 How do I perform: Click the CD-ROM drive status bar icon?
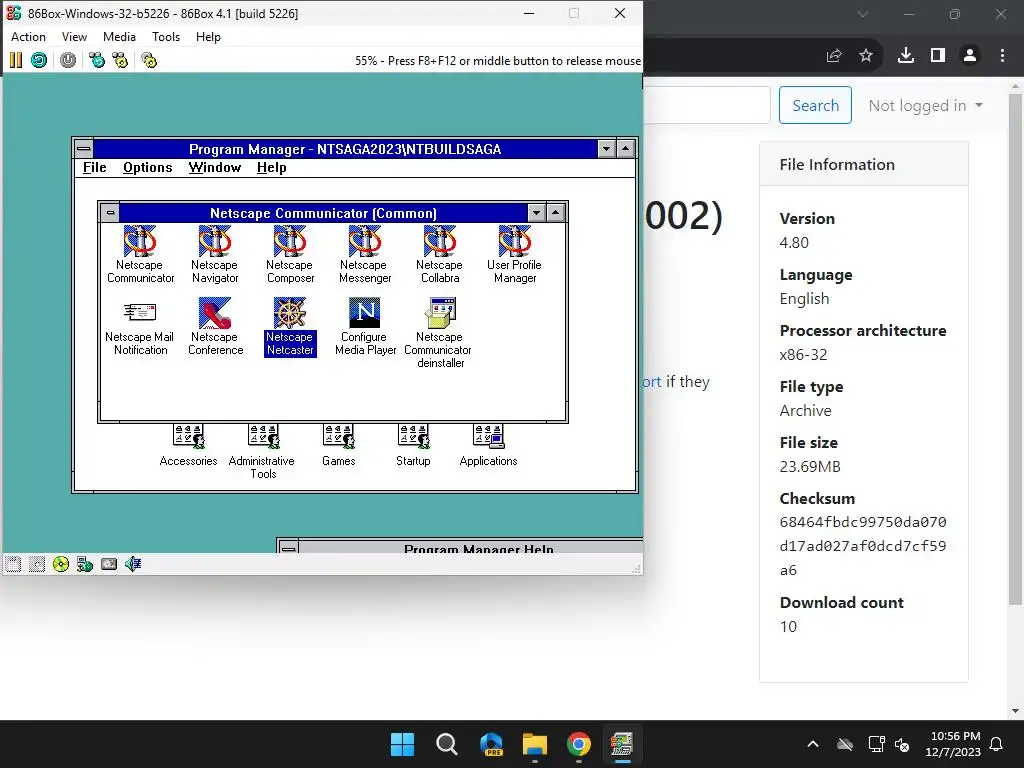click(61, 564)
